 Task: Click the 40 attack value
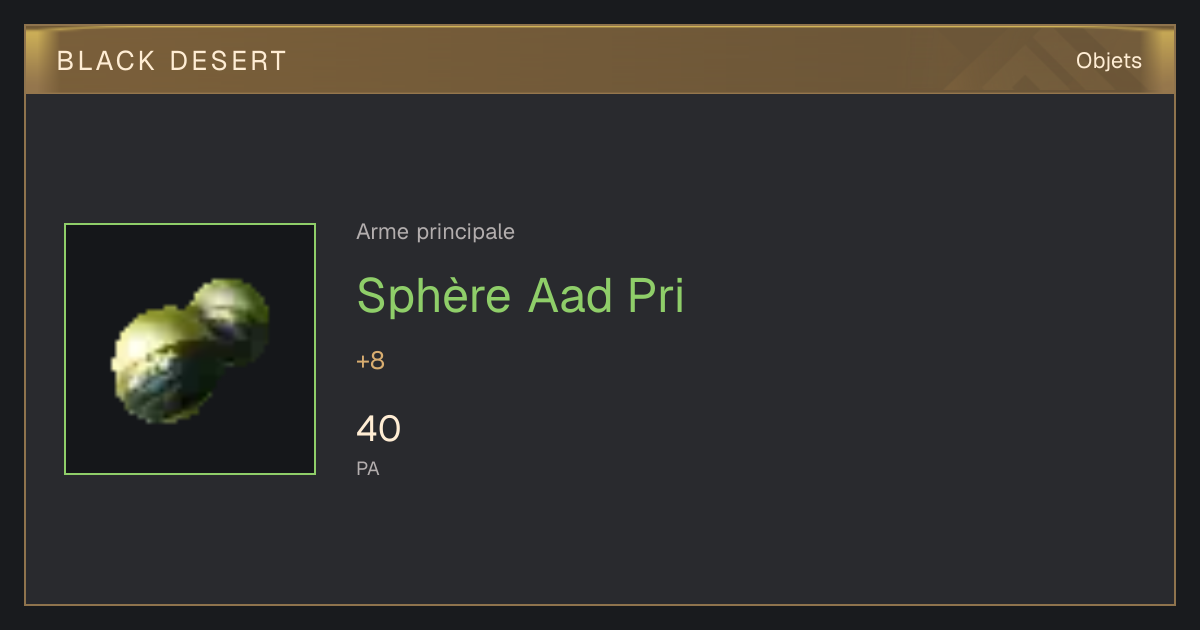[x=378, y=429]
